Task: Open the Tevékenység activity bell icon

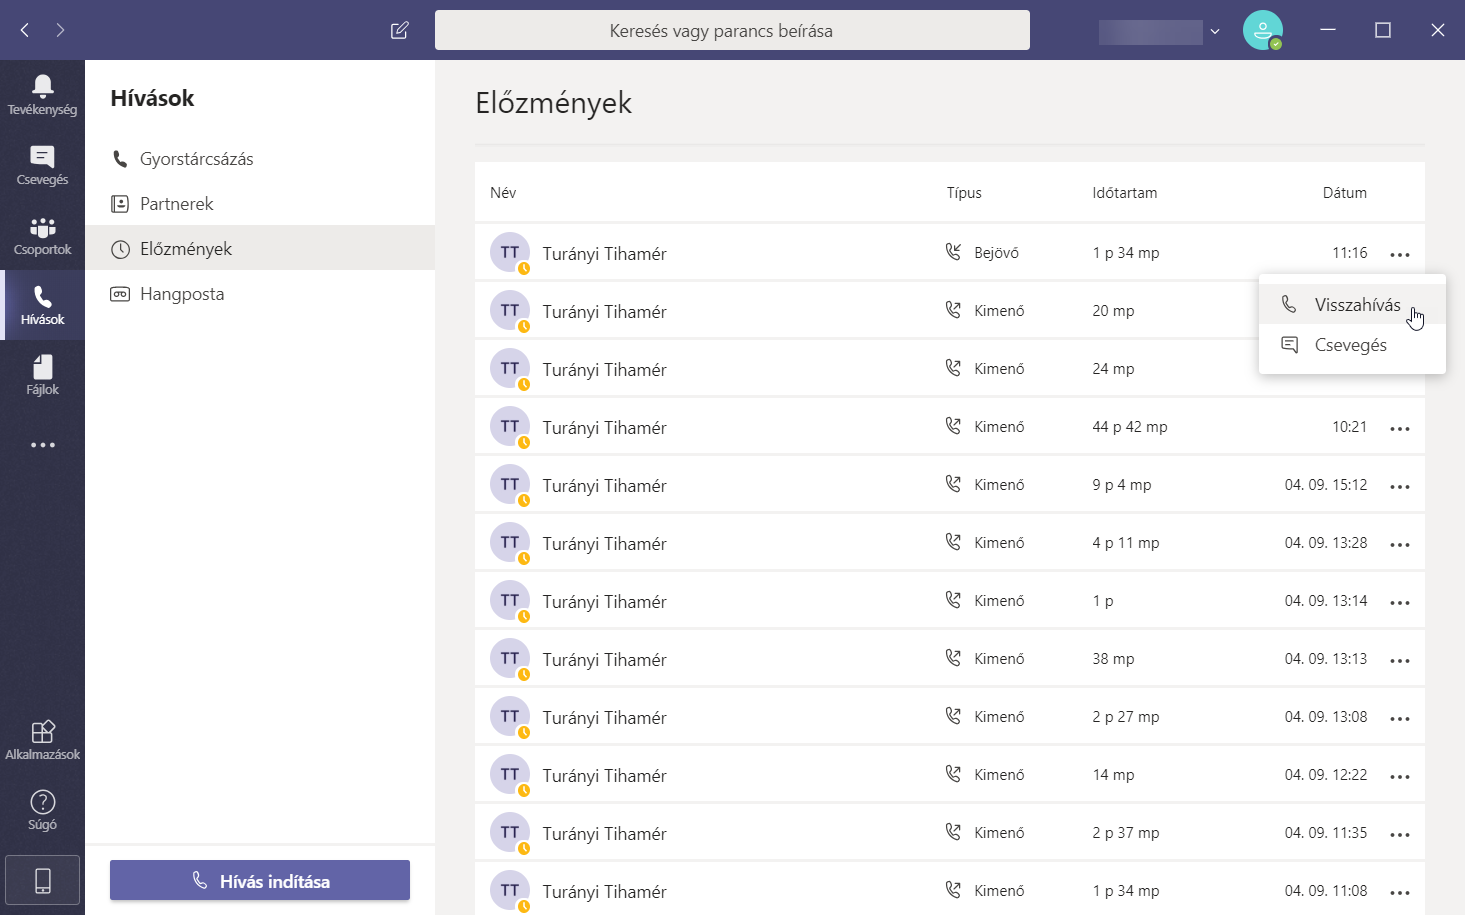Action: pos(42,94)
